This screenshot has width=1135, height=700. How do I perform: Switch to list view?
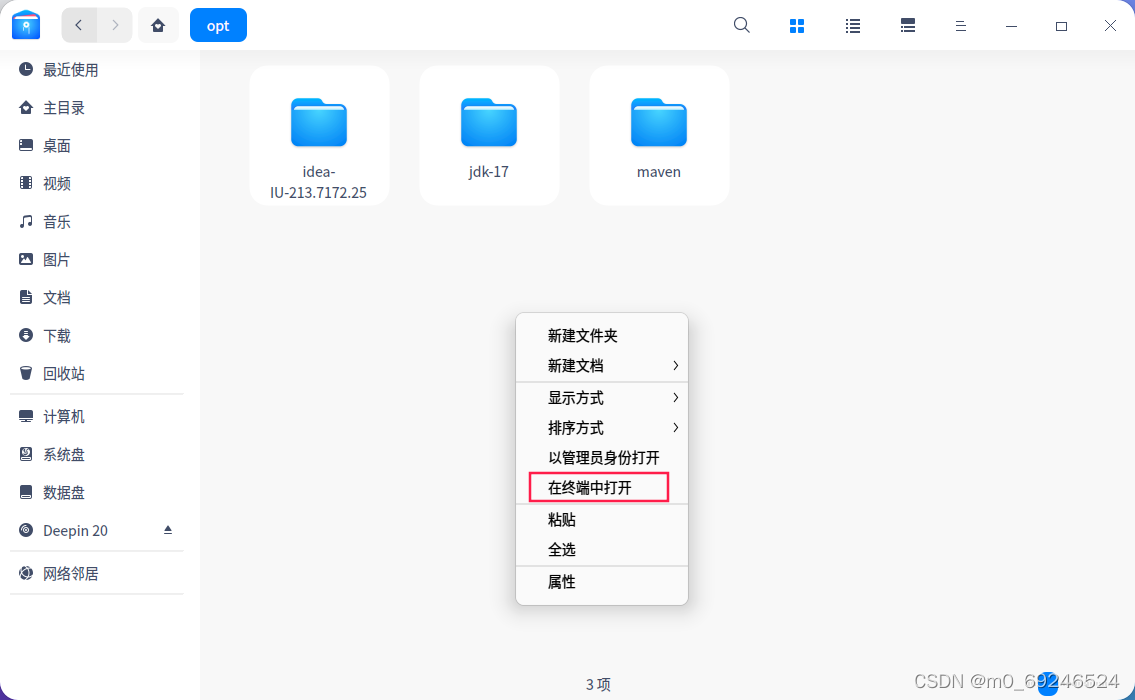(853, 26)
